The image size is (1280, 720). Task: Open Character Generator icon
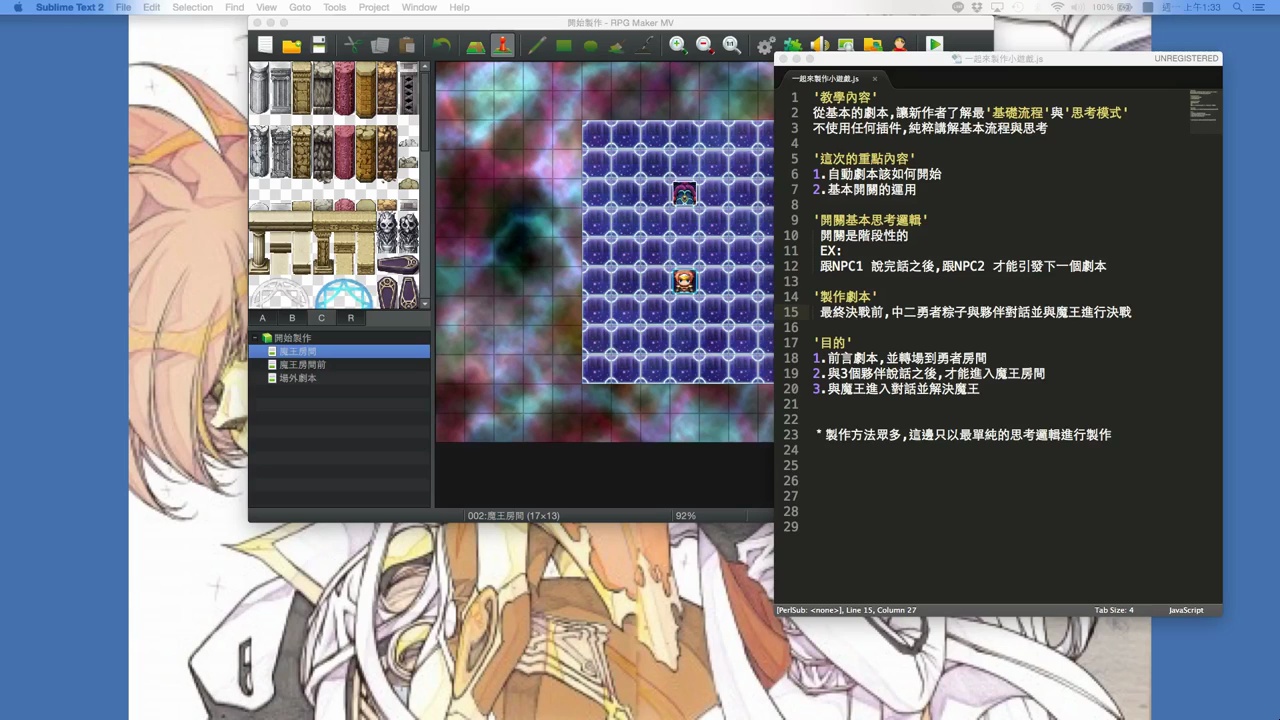(899, 45)
